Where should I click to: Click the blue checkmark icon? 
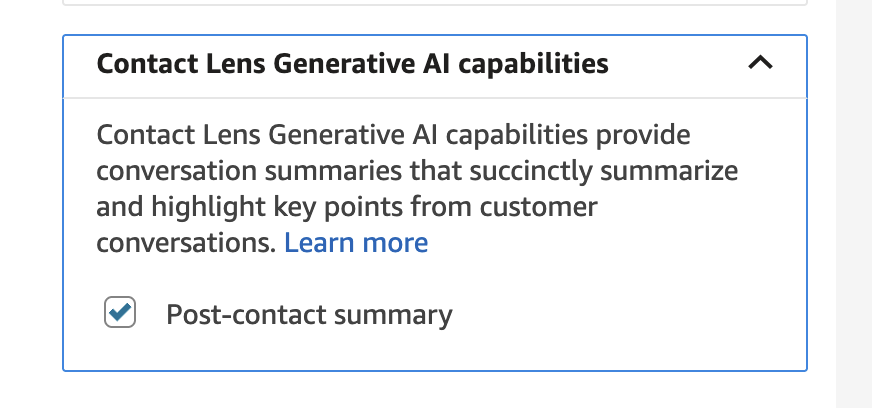click(120, 313)
